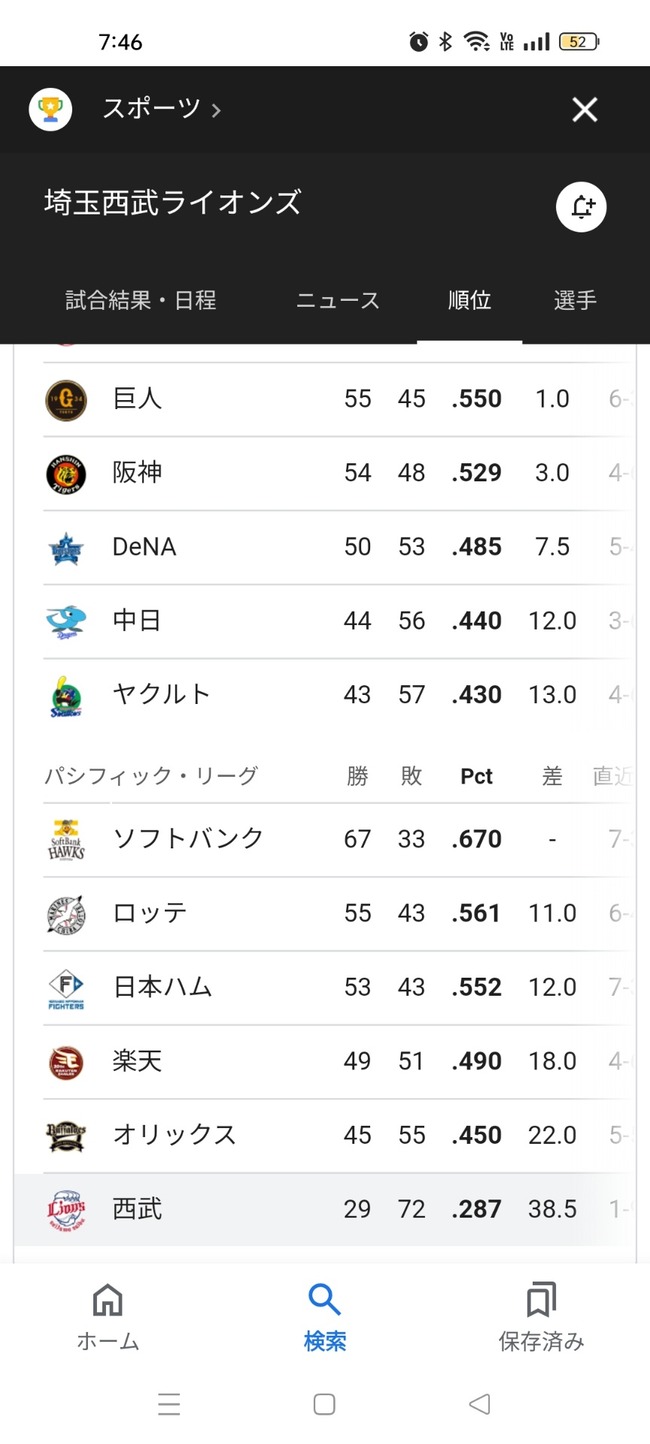Open the ロッテ team row

click(x=325, y=914)
